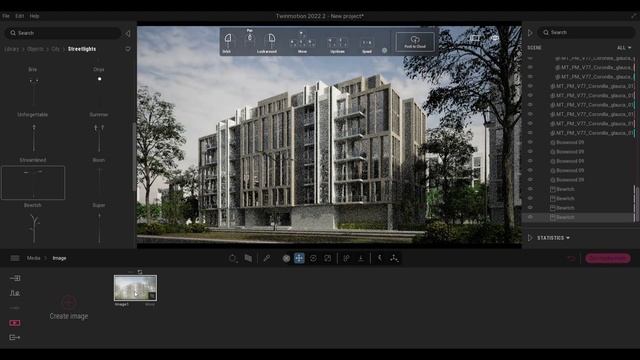Click the Pan navigation icon
Screen dimensions: 640x360
point(250,38)
